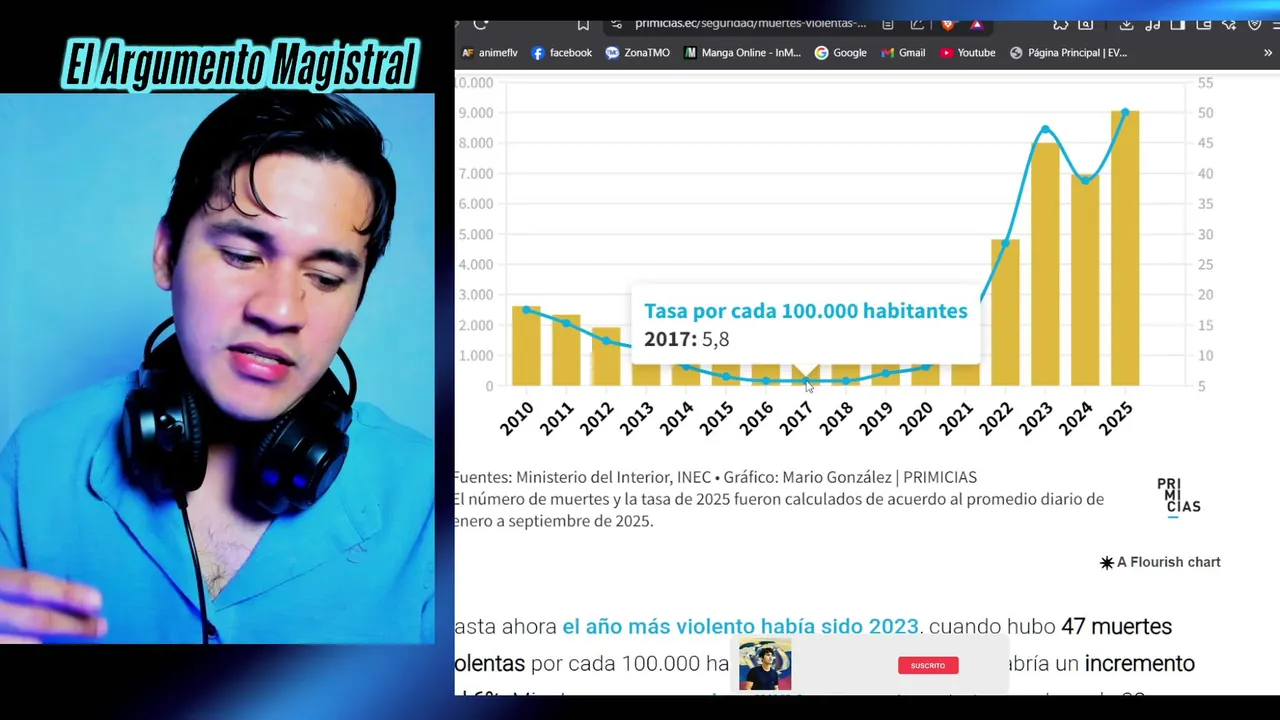Image resolution: width=1280 pixels, height=720 pixels.
Task: Open the Youtube bookmark
Action: pos(967,53)
